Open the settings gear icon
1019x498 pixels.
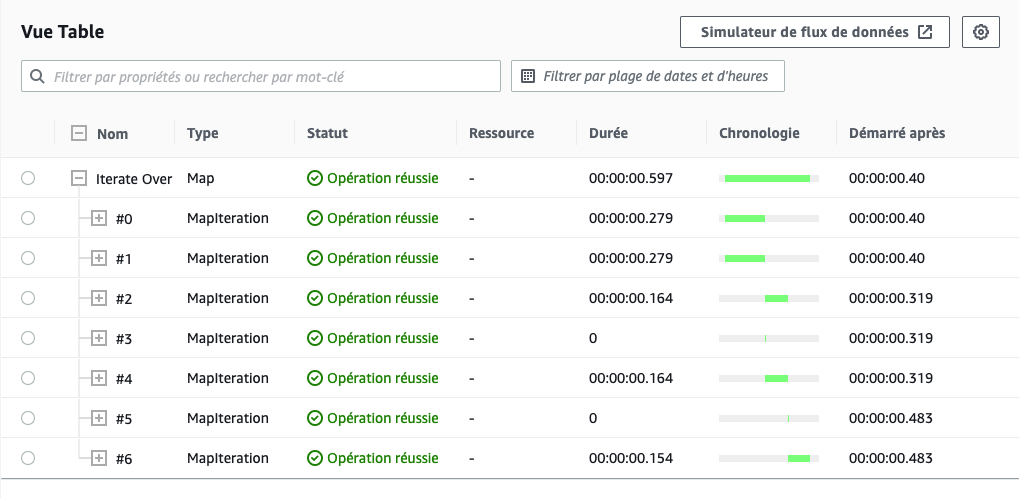point(981,33)
